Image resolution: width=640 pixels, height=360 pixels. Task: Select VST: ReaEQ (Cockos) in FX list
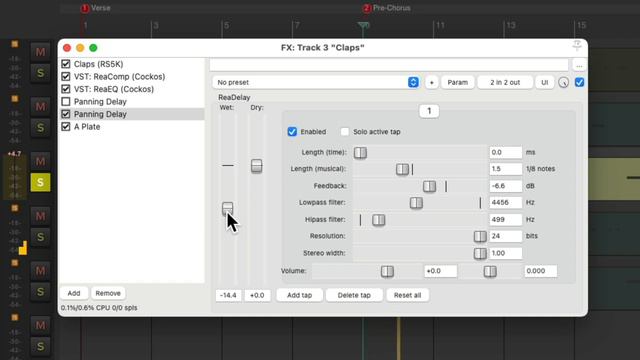click(x=114, y=89)
